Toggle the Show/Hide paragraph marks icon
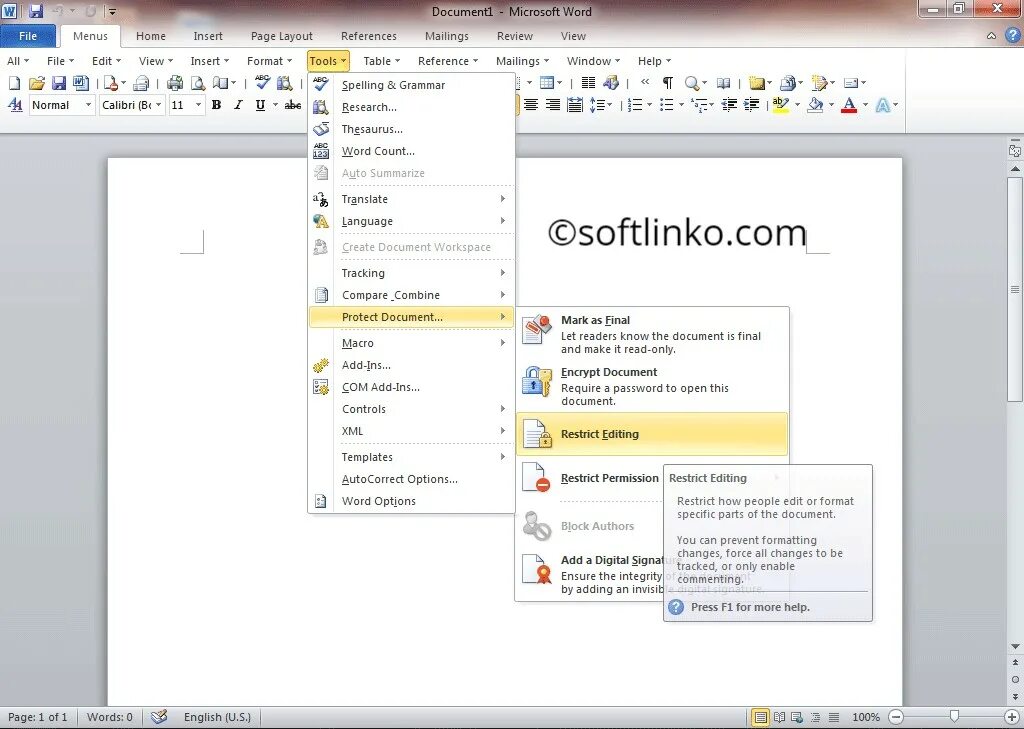This screenshot has height=729, width=1024. (x=667, y=83)
